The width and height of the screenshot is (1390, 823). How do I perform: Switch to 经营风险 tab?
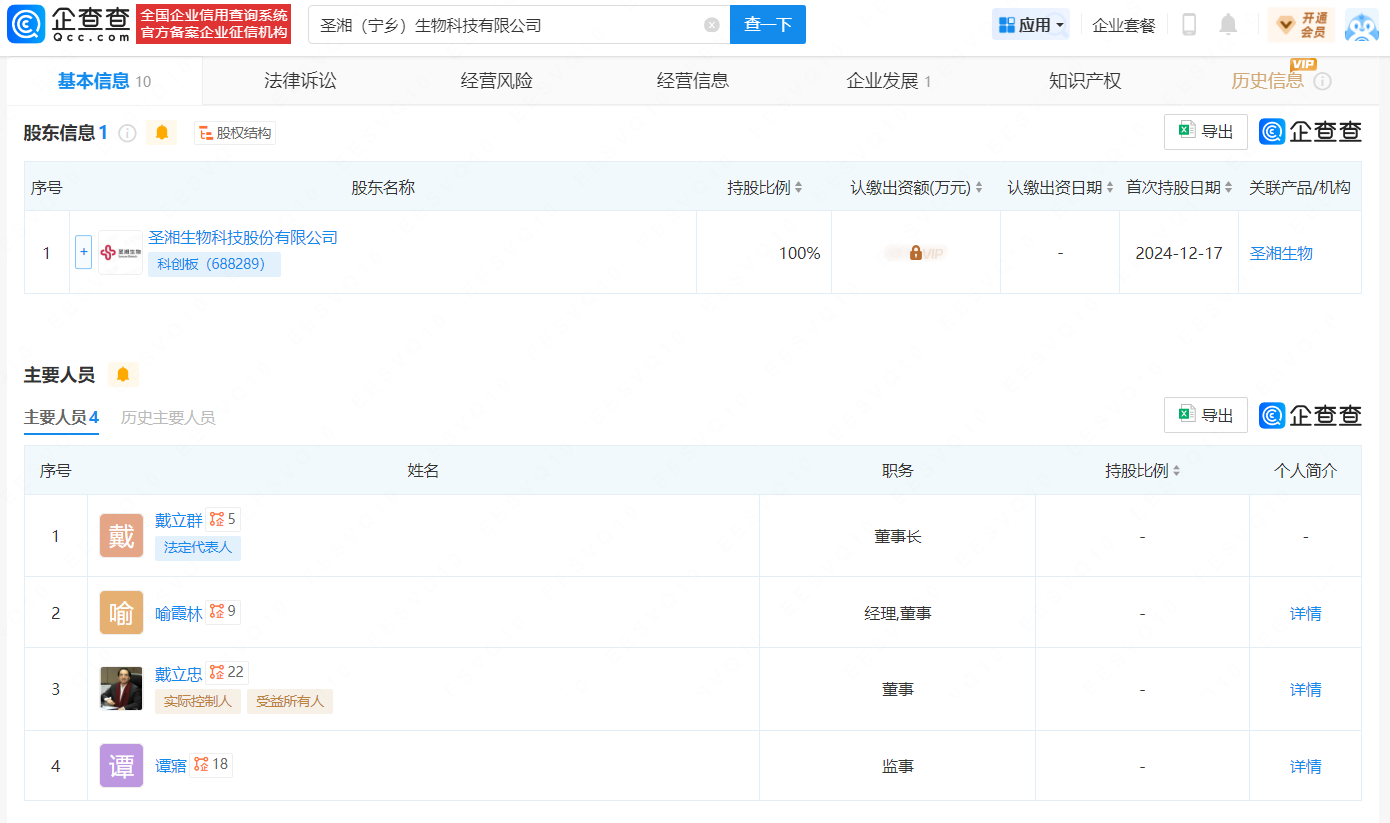tap(496, 81)
